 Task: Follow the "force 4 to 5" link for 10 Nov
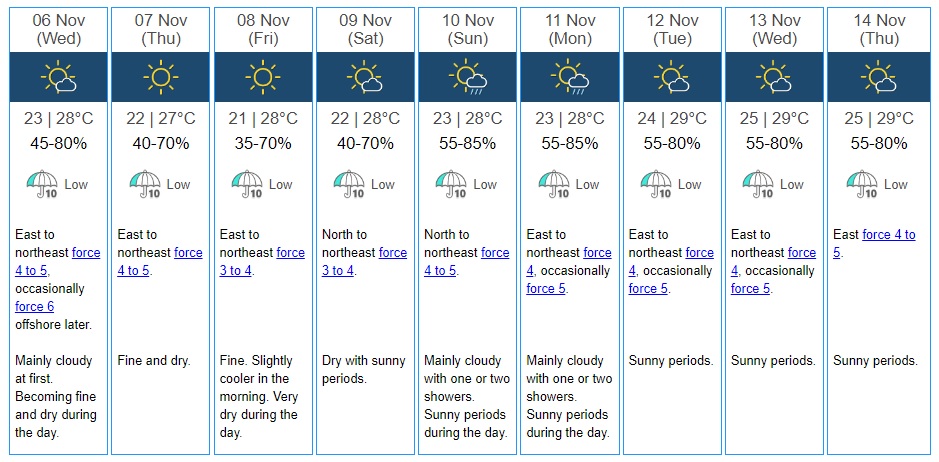[x=442, y=271]
